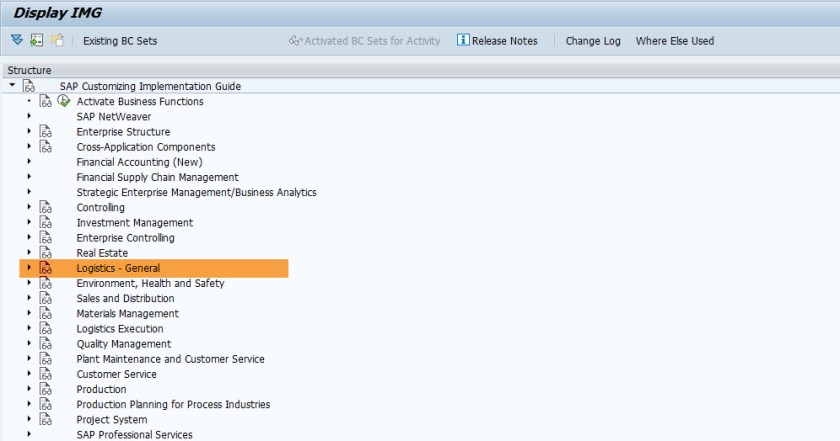Screen dimensions: 840x441
Task: Collapse the SAP Customizing Implementation Guide node
Action: pos(11,86)
